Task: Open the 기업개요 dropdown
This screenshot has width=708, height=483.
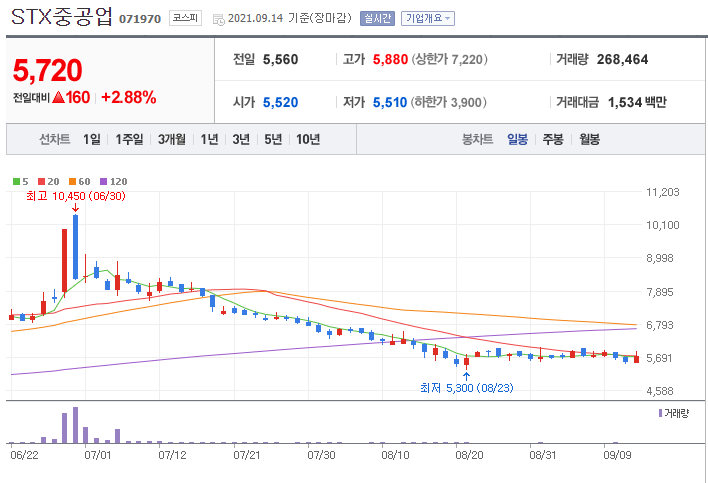Action: [x=428, y=19]
